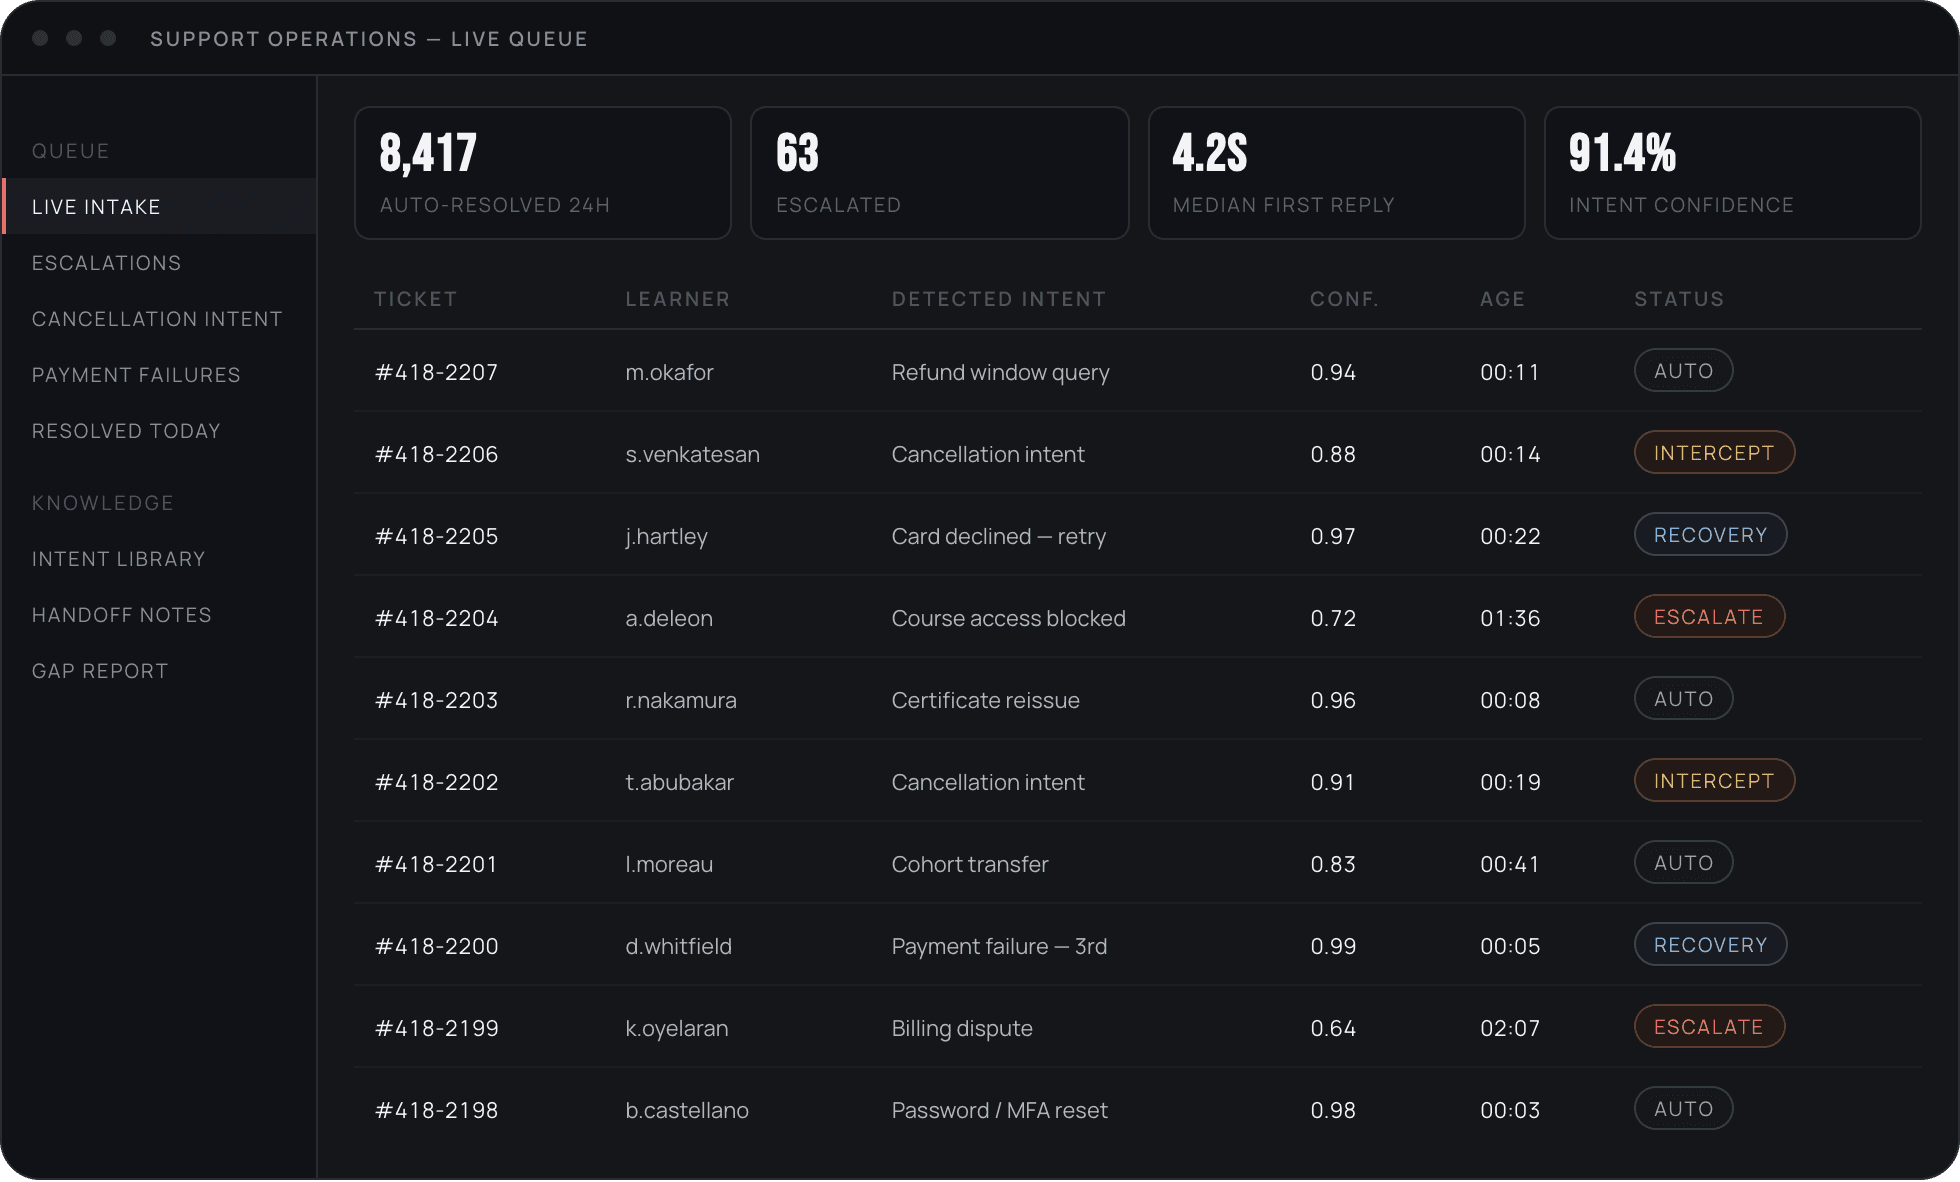Click AUTO badge for ticket #418-2203

pos(1684,699)
